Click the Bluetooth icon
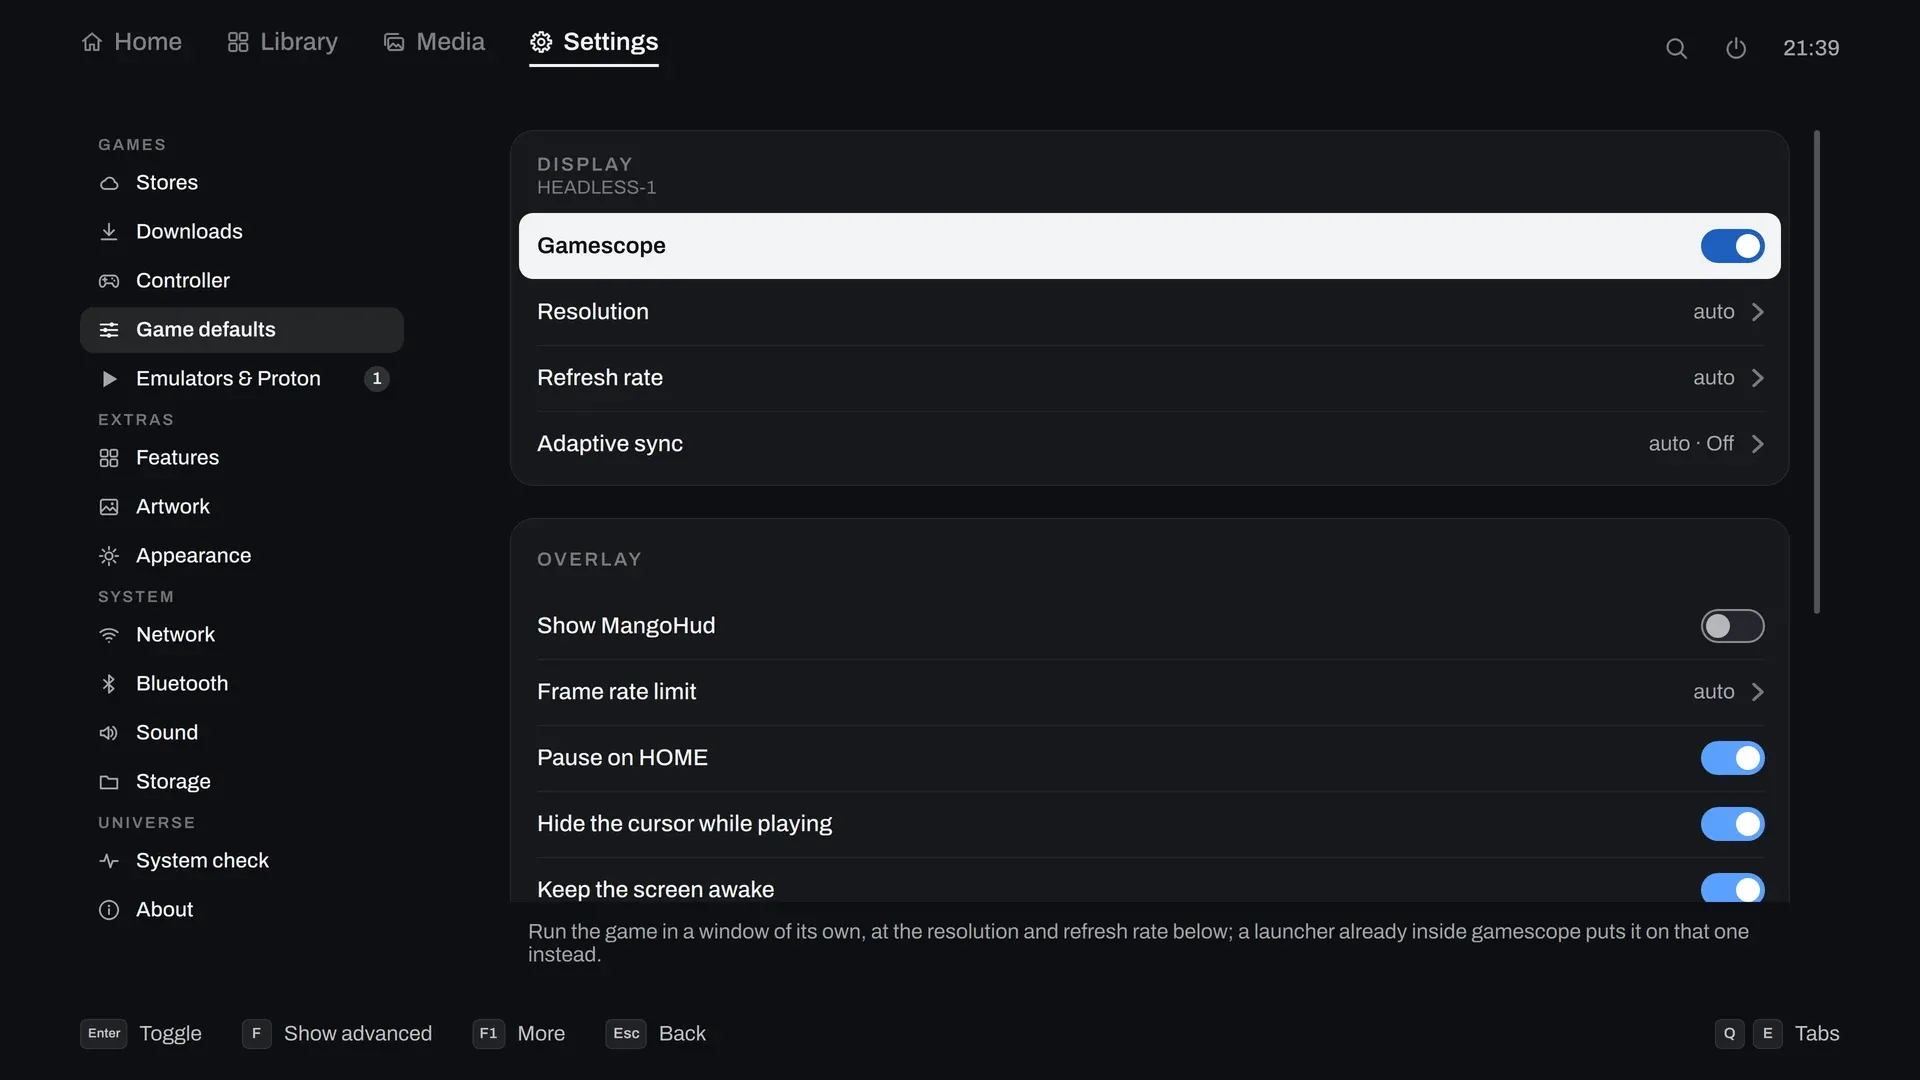This screenshot has height=1080, width=1920. pyautogui.click(x=109, y=684)
